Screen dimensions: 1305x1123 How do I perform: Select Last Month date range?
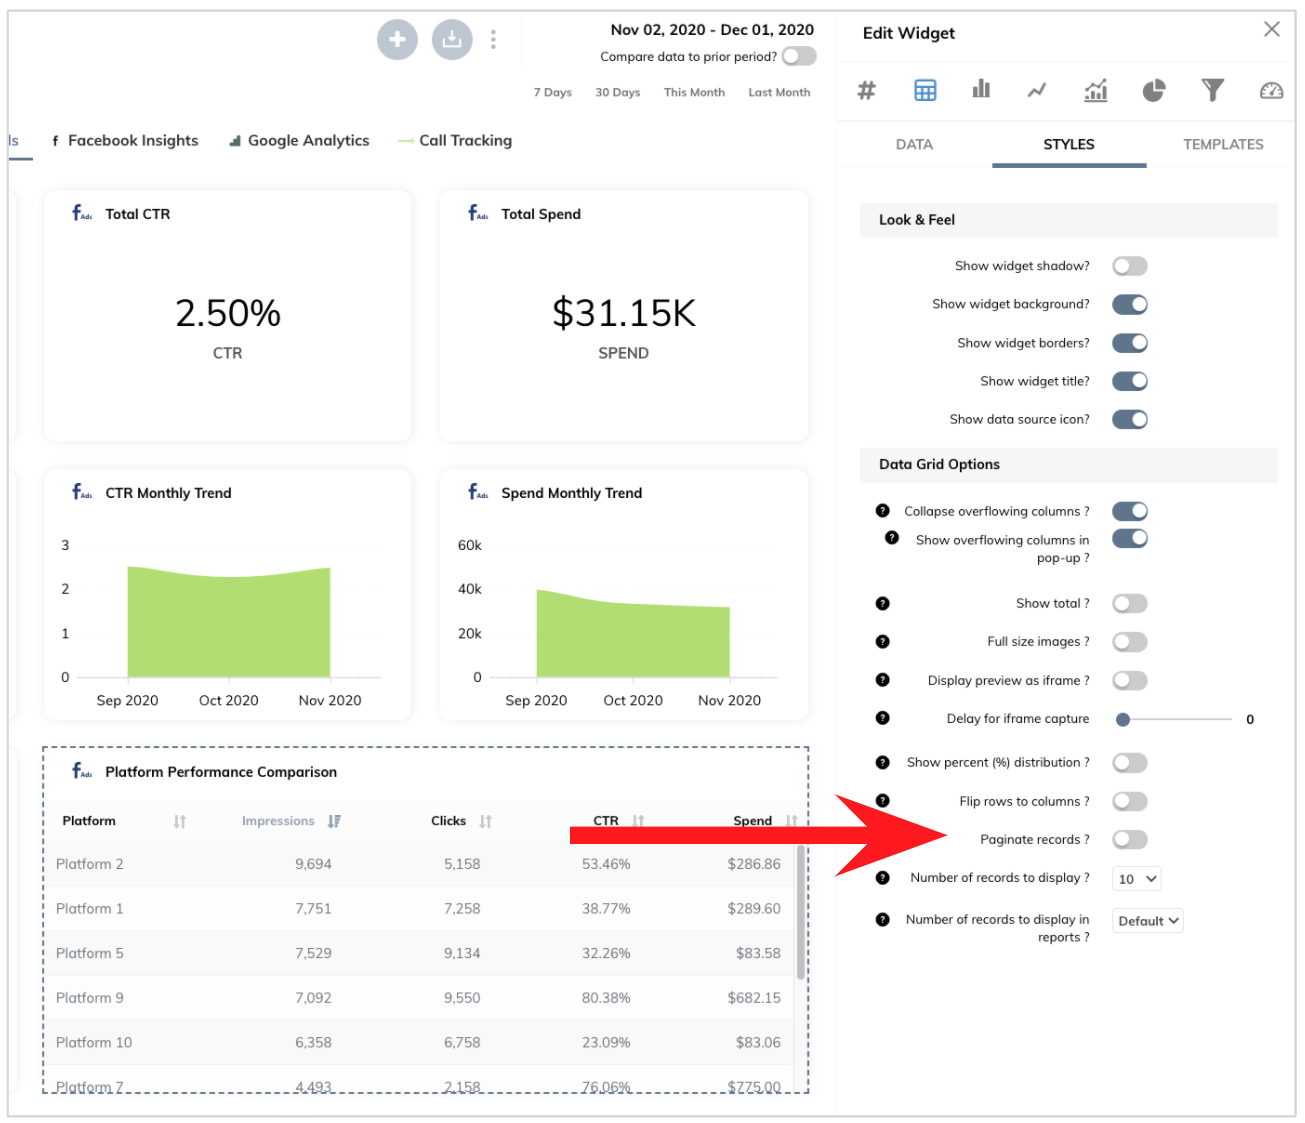[779, 92]
